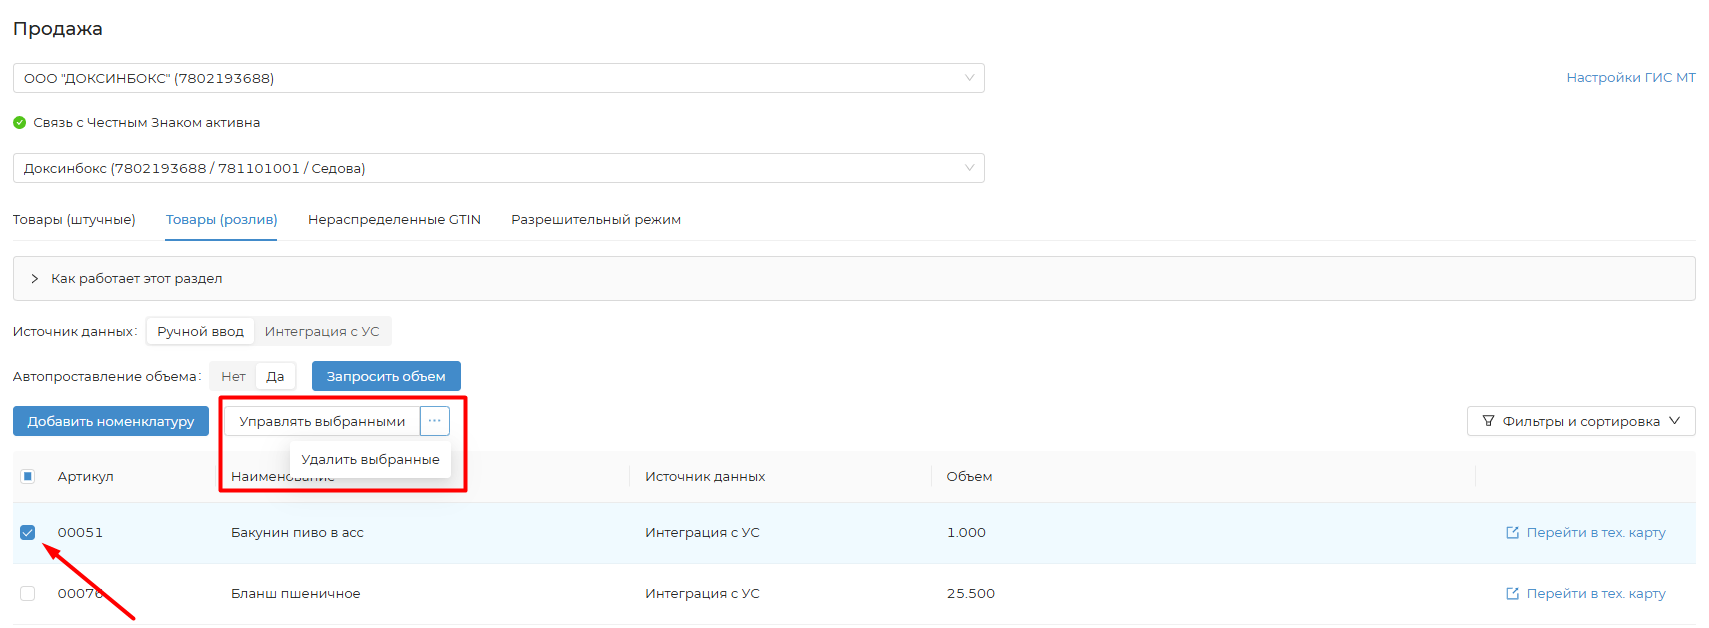The height and width of the screenshot is (628, 1709).
Task: Uncheck the checkbox for item 00051
Action: (28, 533)
